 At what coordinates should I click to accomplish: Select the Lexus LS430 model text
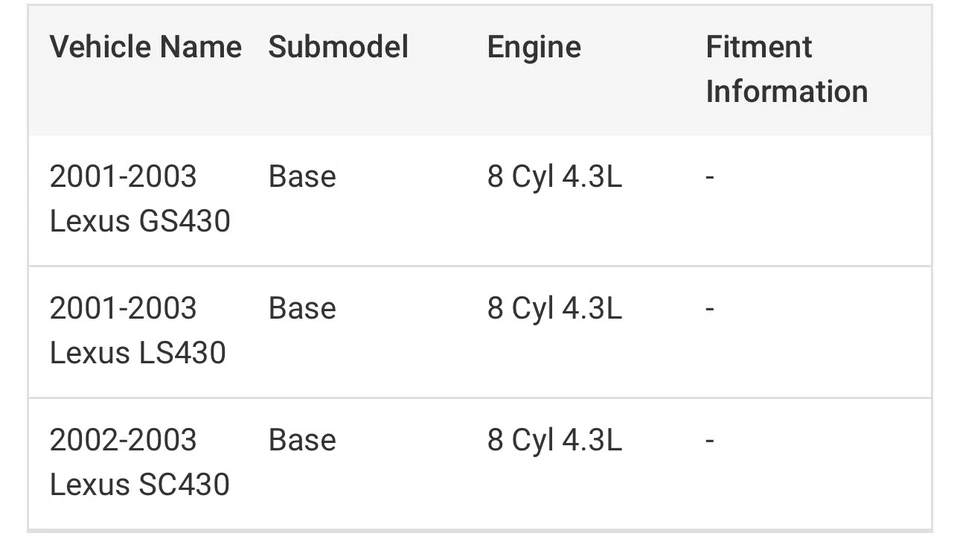(138, 352)
